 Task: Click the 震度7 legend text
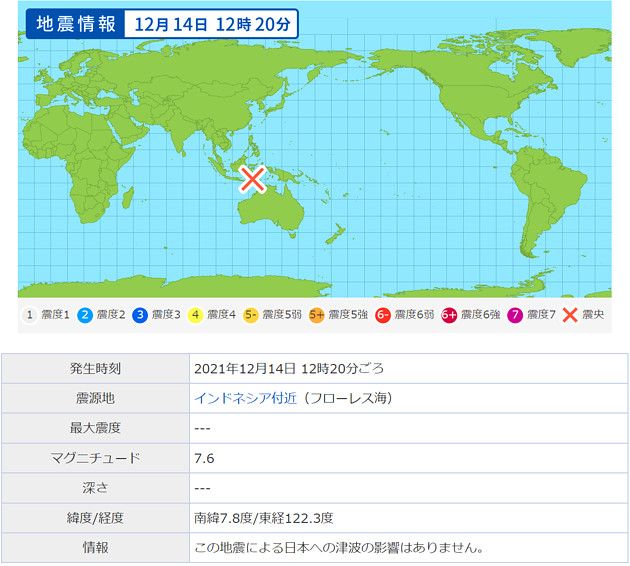pyautogui.click(x=541, y=315)
